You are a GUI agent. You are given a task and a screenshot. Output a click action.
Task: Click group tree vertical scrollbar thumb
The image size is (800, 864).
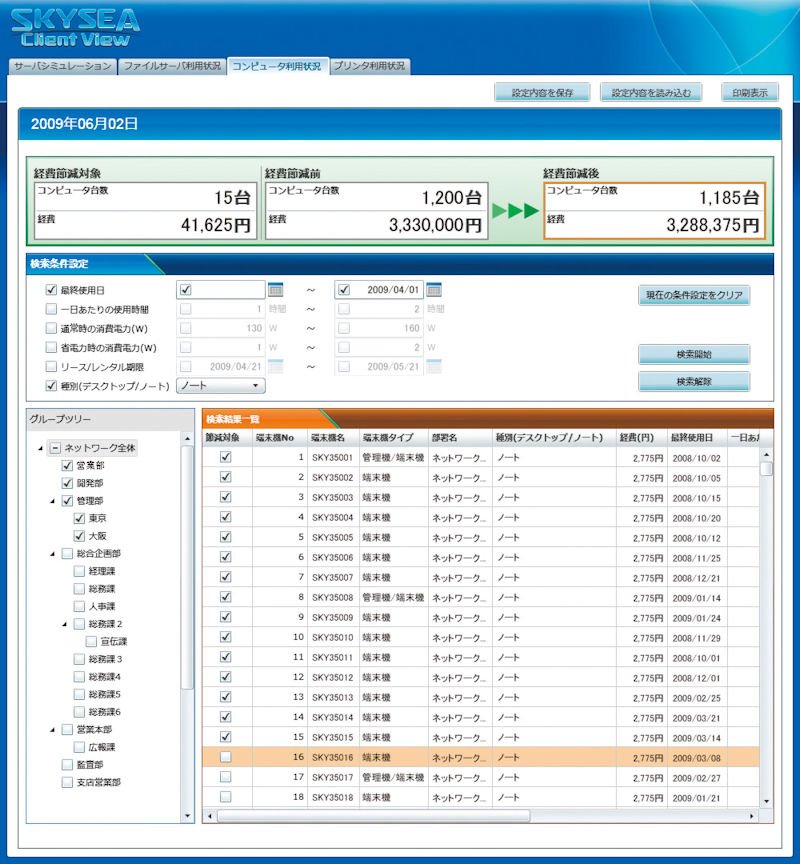tap(187, 568)
